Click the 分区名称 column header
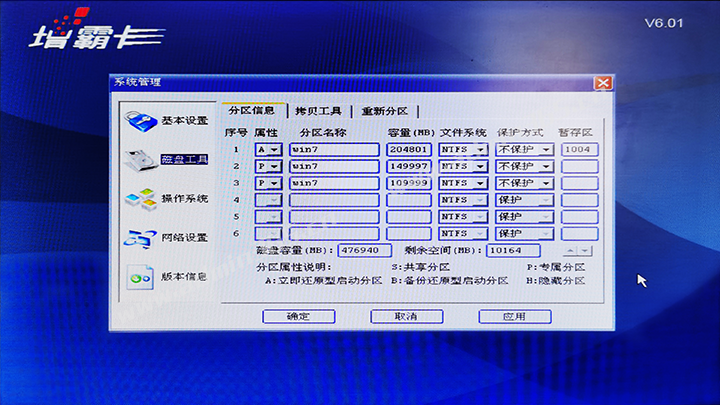This screenshot has width=720, height=405. click(323, 133)
